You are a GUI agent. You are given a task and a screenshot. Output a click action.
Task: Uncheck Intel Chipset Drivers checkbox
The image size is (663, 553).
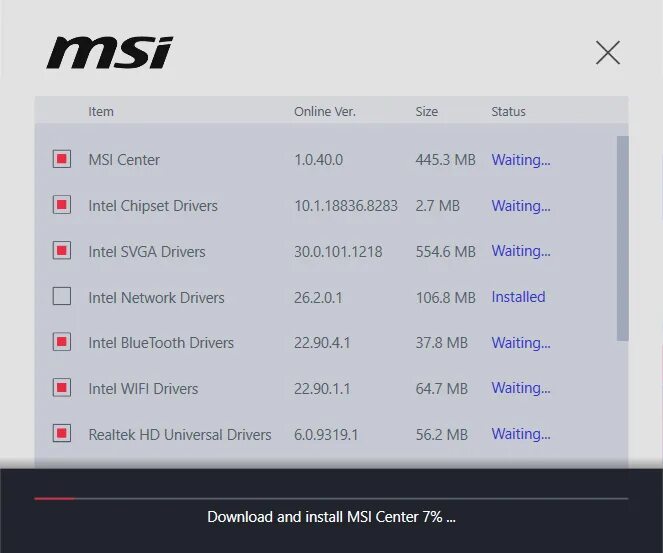tap(62, 205)
